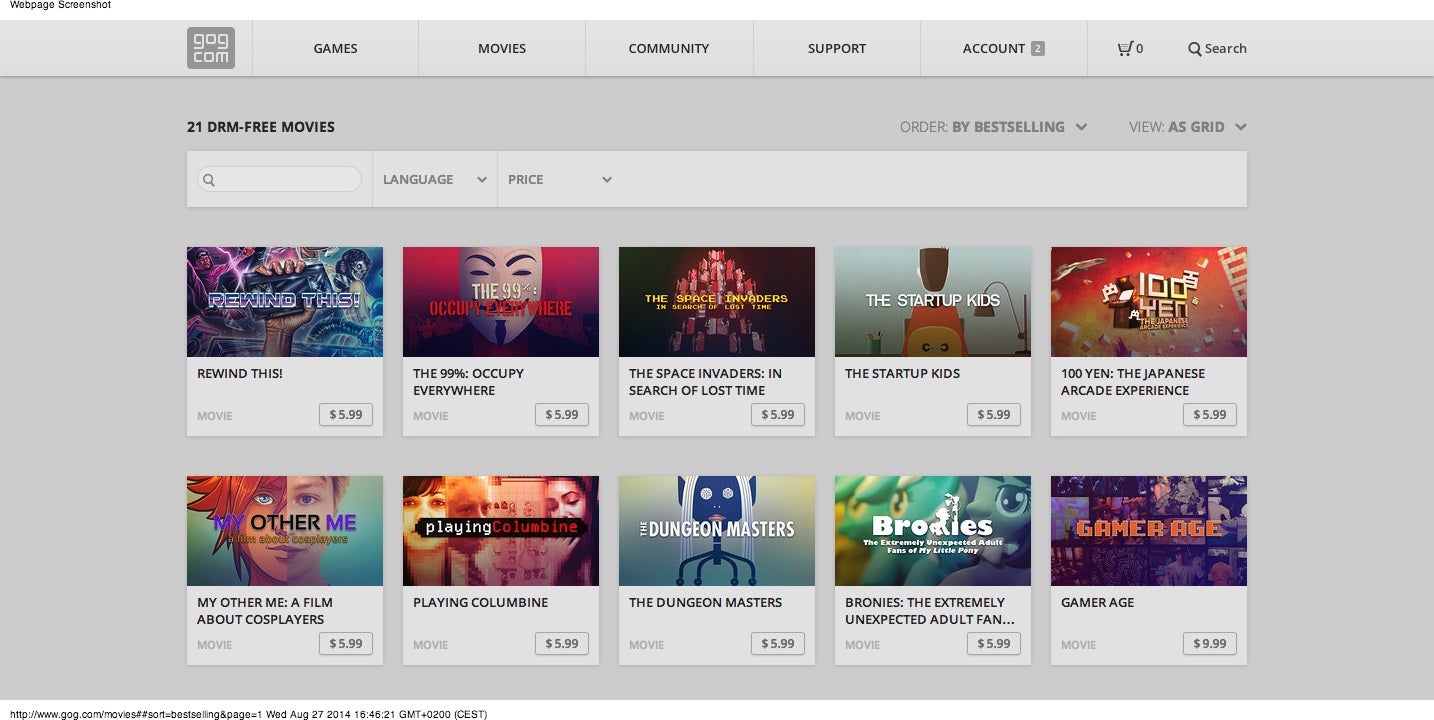Click THE STARTUP KIDS title link

[902, 374]
